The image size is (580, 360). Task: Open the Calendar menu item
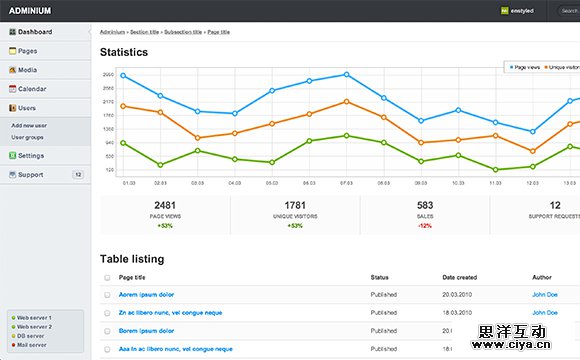click(x=45, y=89)
